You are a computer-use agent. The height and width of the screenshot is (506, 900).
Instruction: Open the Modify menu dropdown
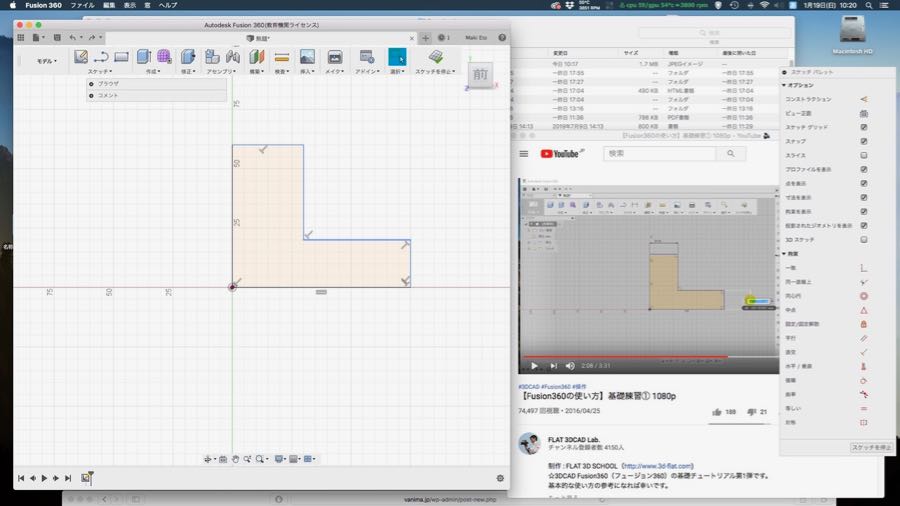tap(188, 72)
